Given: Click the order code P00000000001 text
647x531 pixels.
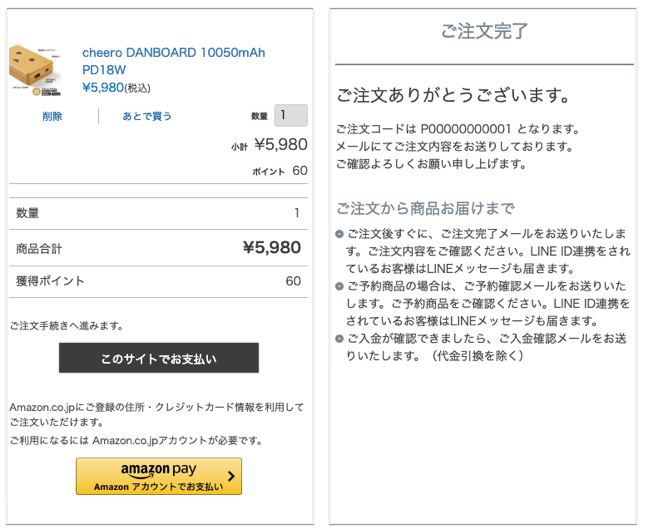Looking at the screenshot, I should pyautogui.click(x=465, y=129).
